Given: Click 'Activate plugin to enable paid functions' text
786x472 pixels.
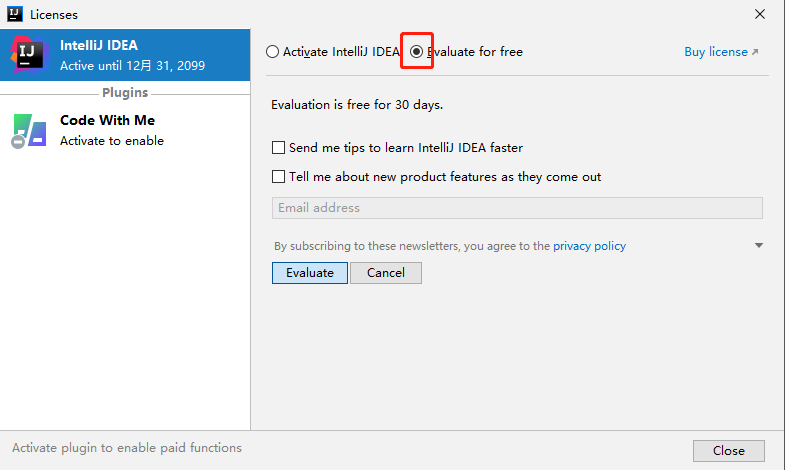Looking at the screenshot, I should 127,447.
